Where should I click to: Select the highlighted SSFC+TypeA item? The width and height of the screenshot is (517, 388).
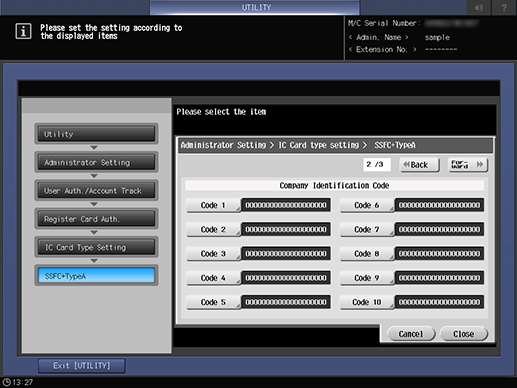point(96,276)
